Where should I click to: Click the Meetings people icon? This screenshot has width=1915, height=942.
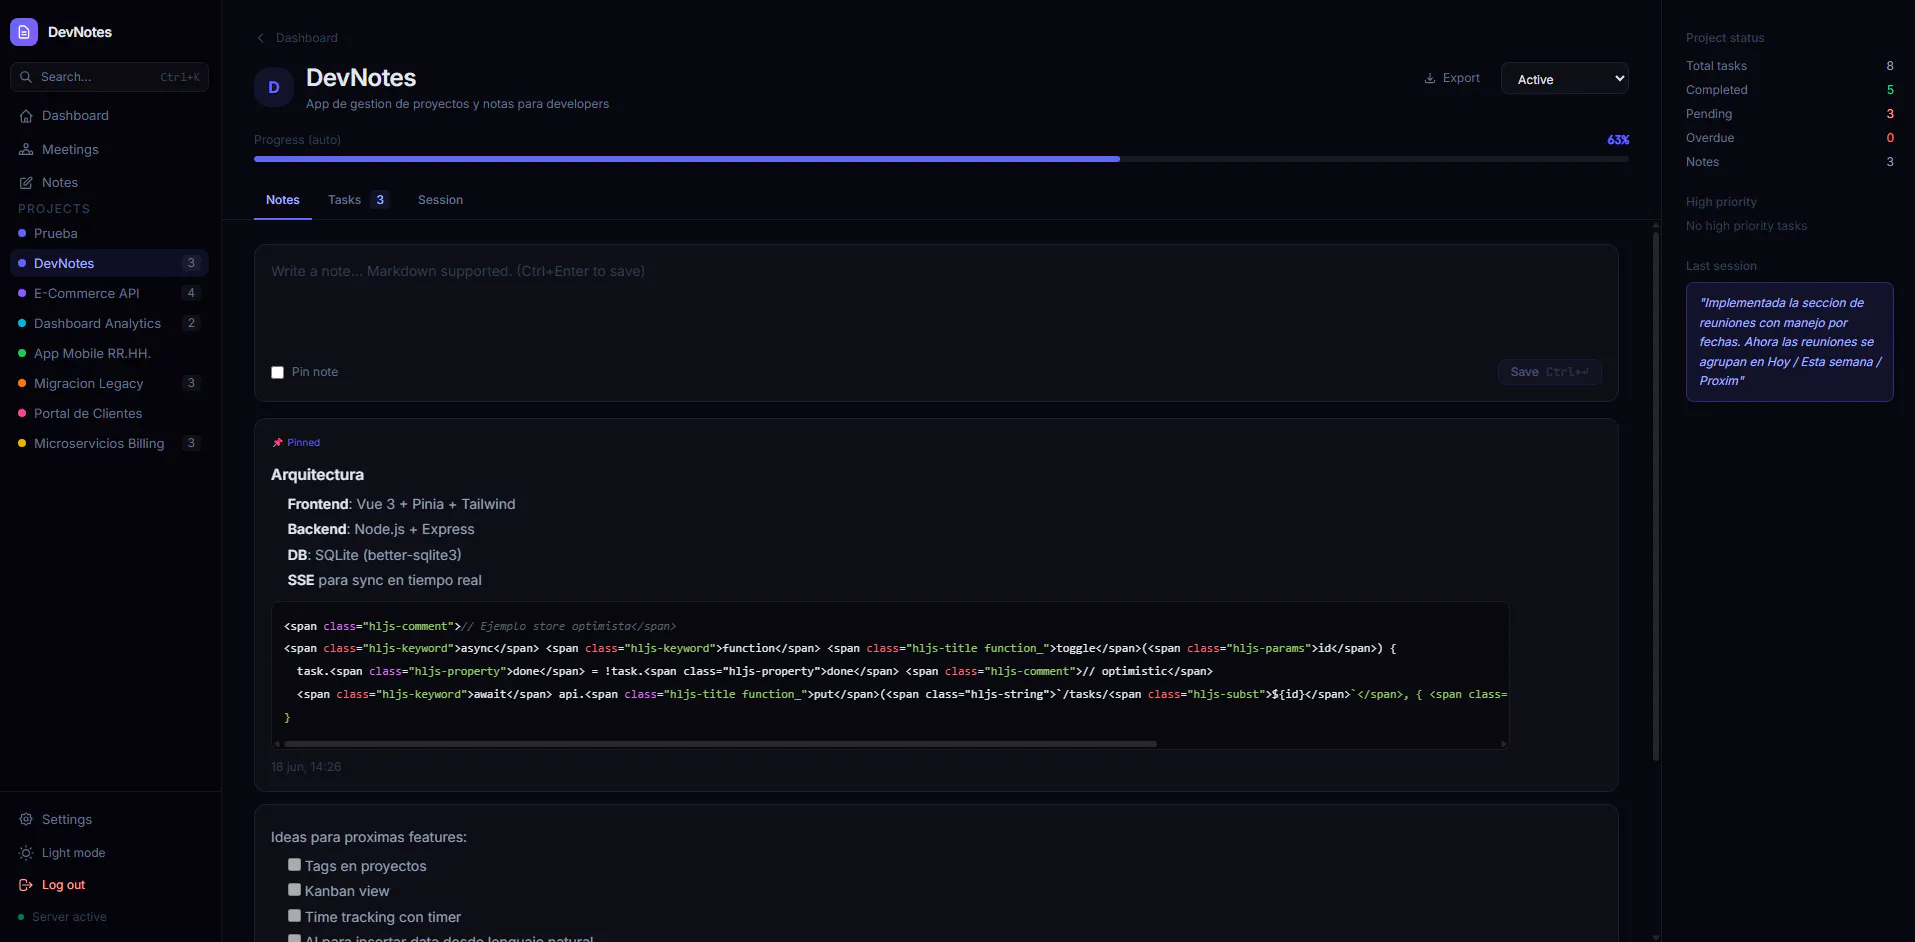pos(26,149)
